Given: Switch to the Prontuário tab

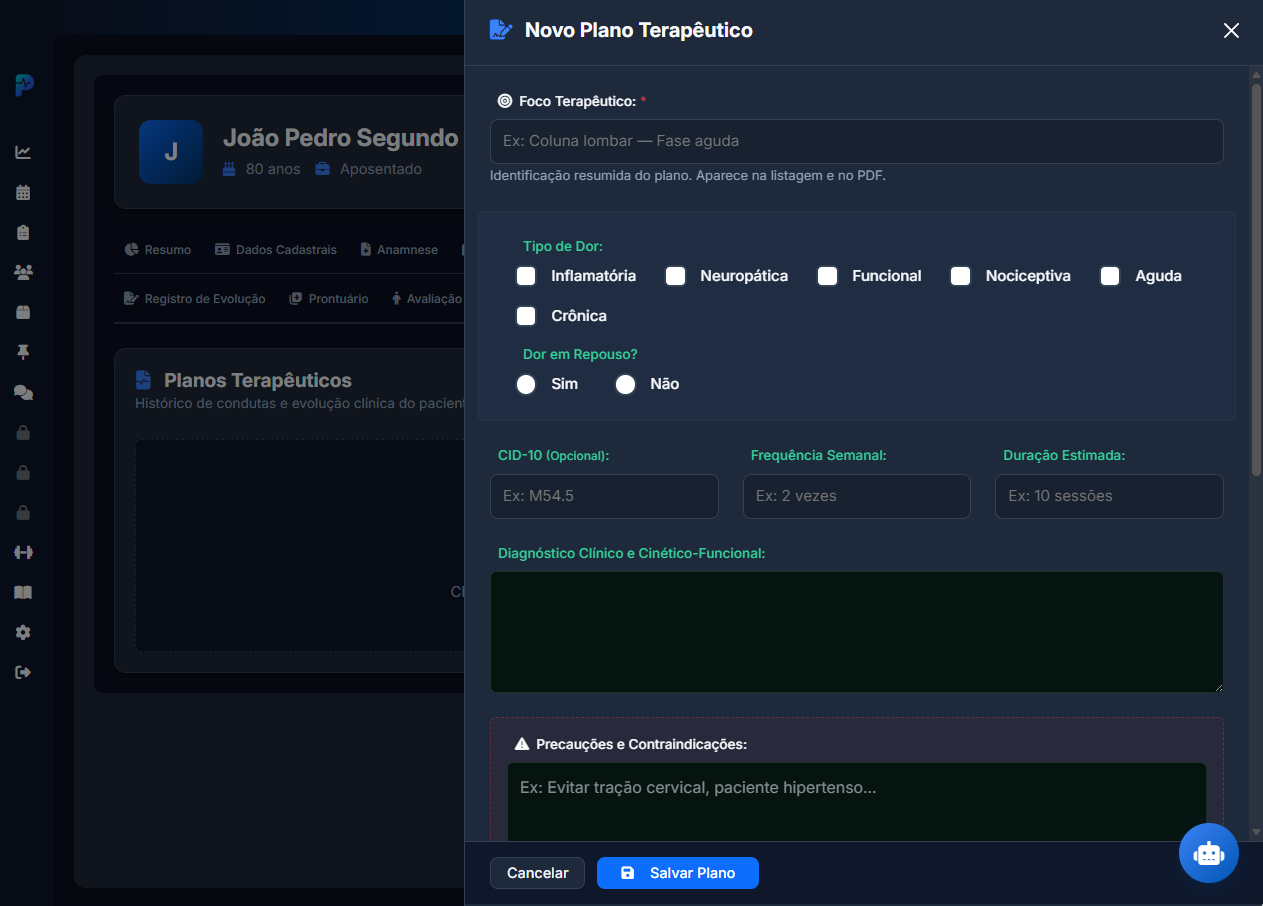Looking at the screenshot, I should (x=329, y=298).
